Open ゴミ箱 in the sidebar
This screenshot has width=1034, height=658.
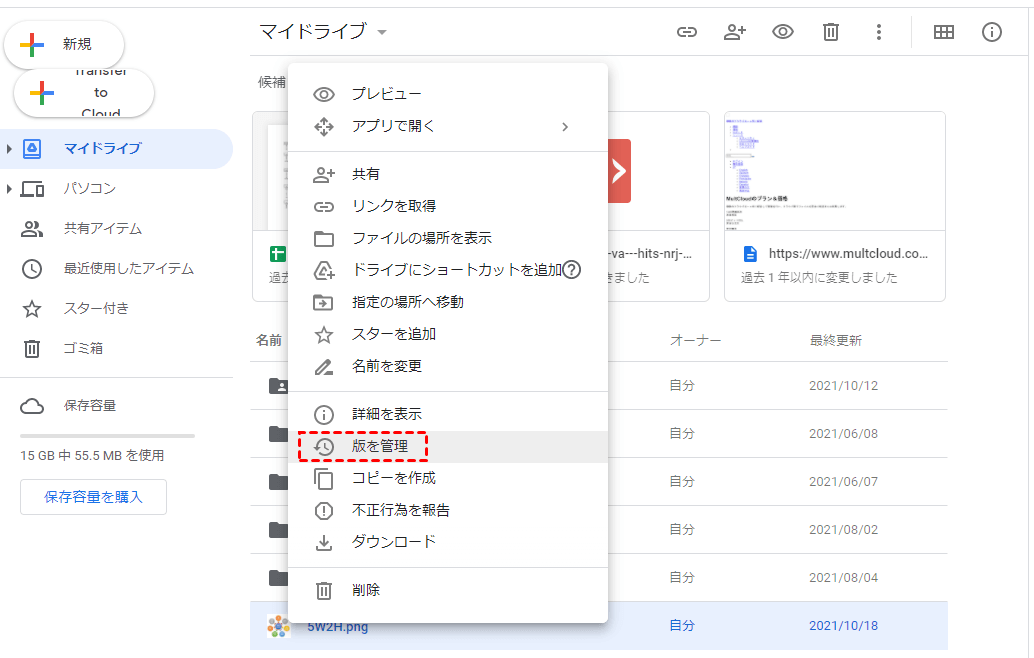[83, 348]
